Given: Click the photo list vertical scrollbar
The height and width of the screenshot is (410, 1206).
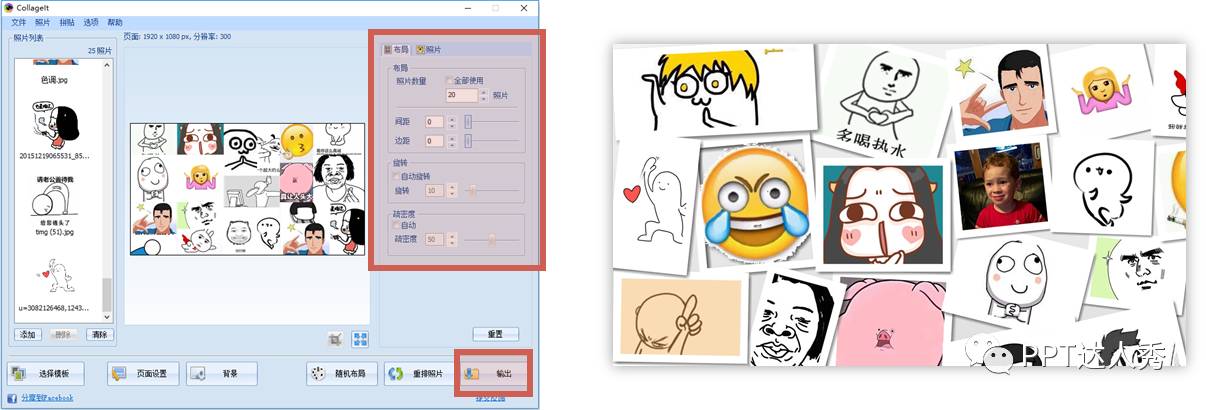Looking at the screenshot, I should click(x=108, y=189).
